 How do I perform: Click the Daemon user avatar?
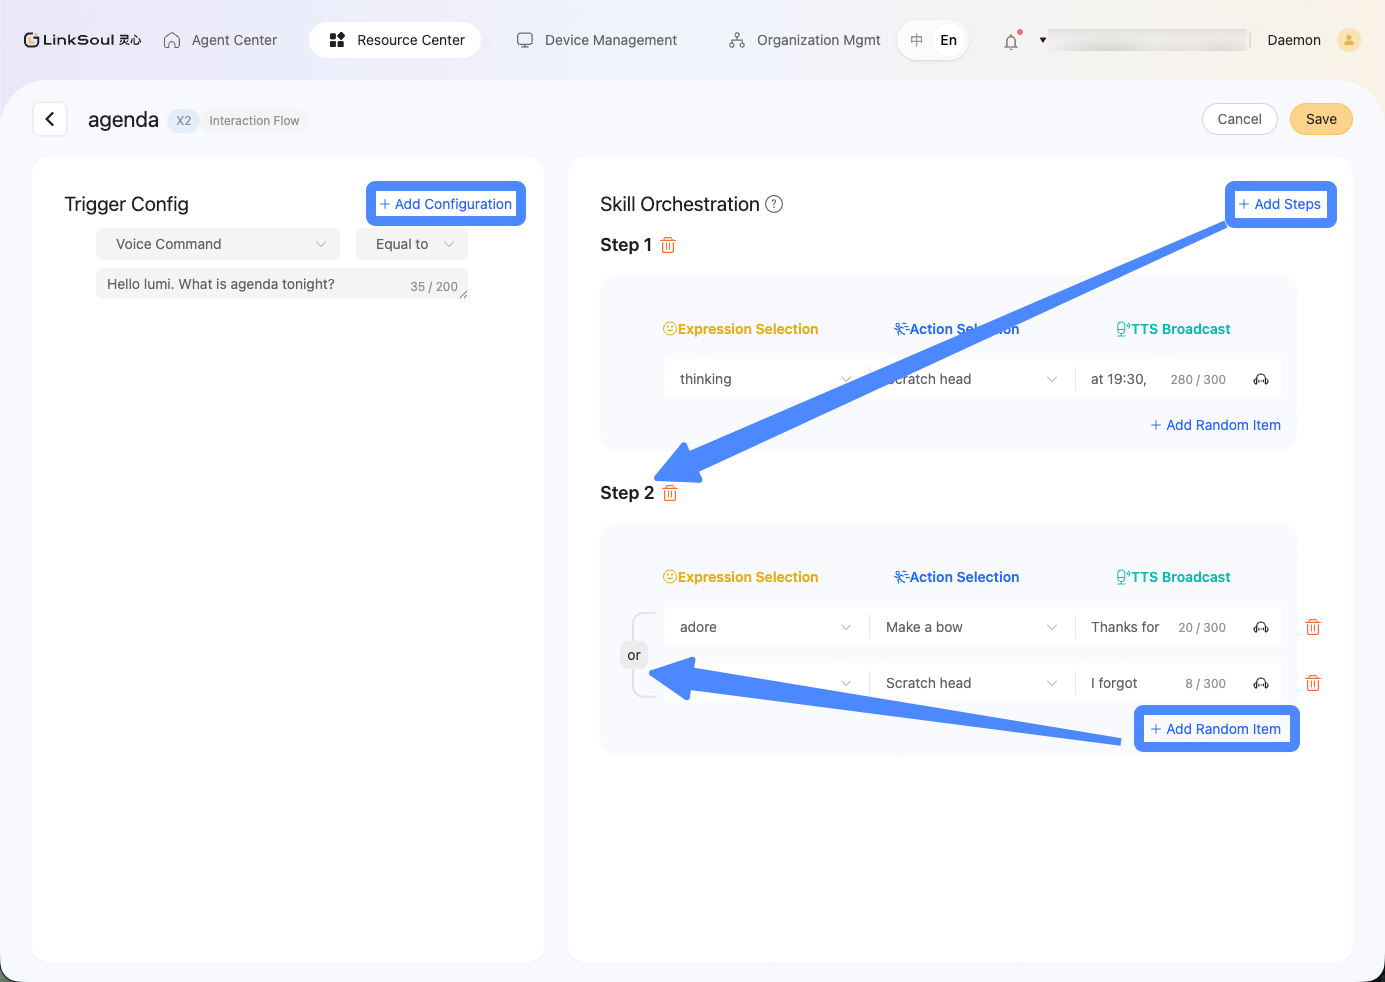pyautogui.click(x=1348, y=40)
